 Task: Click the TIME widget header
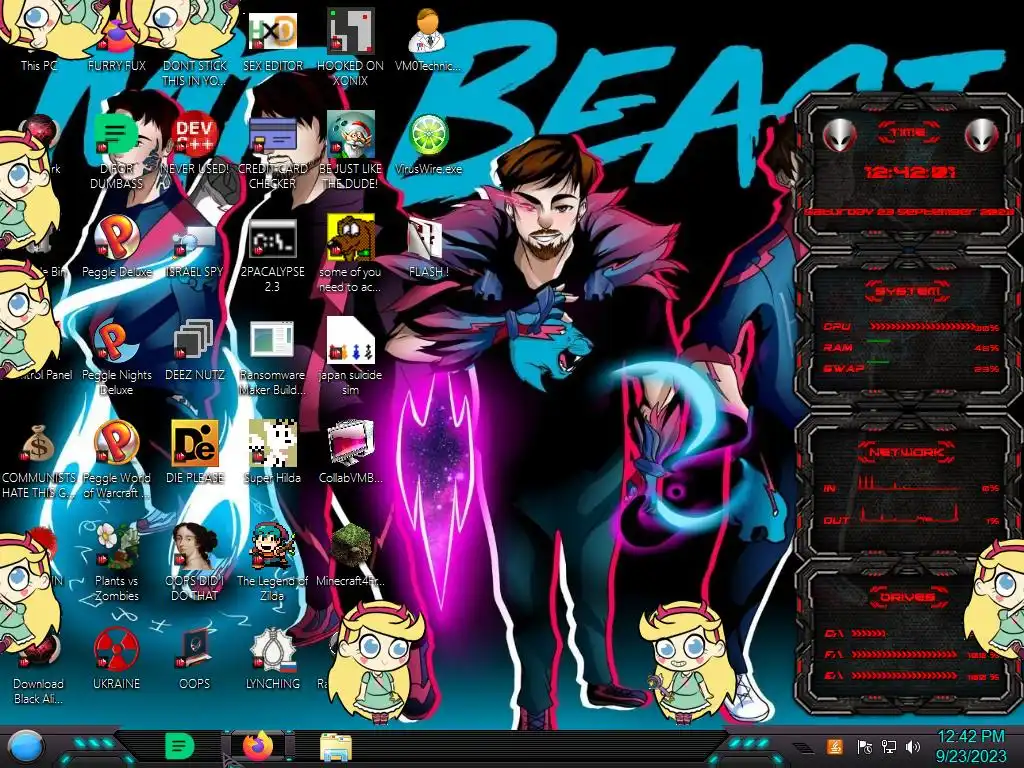pyautogui.click(x=908, y=132)
